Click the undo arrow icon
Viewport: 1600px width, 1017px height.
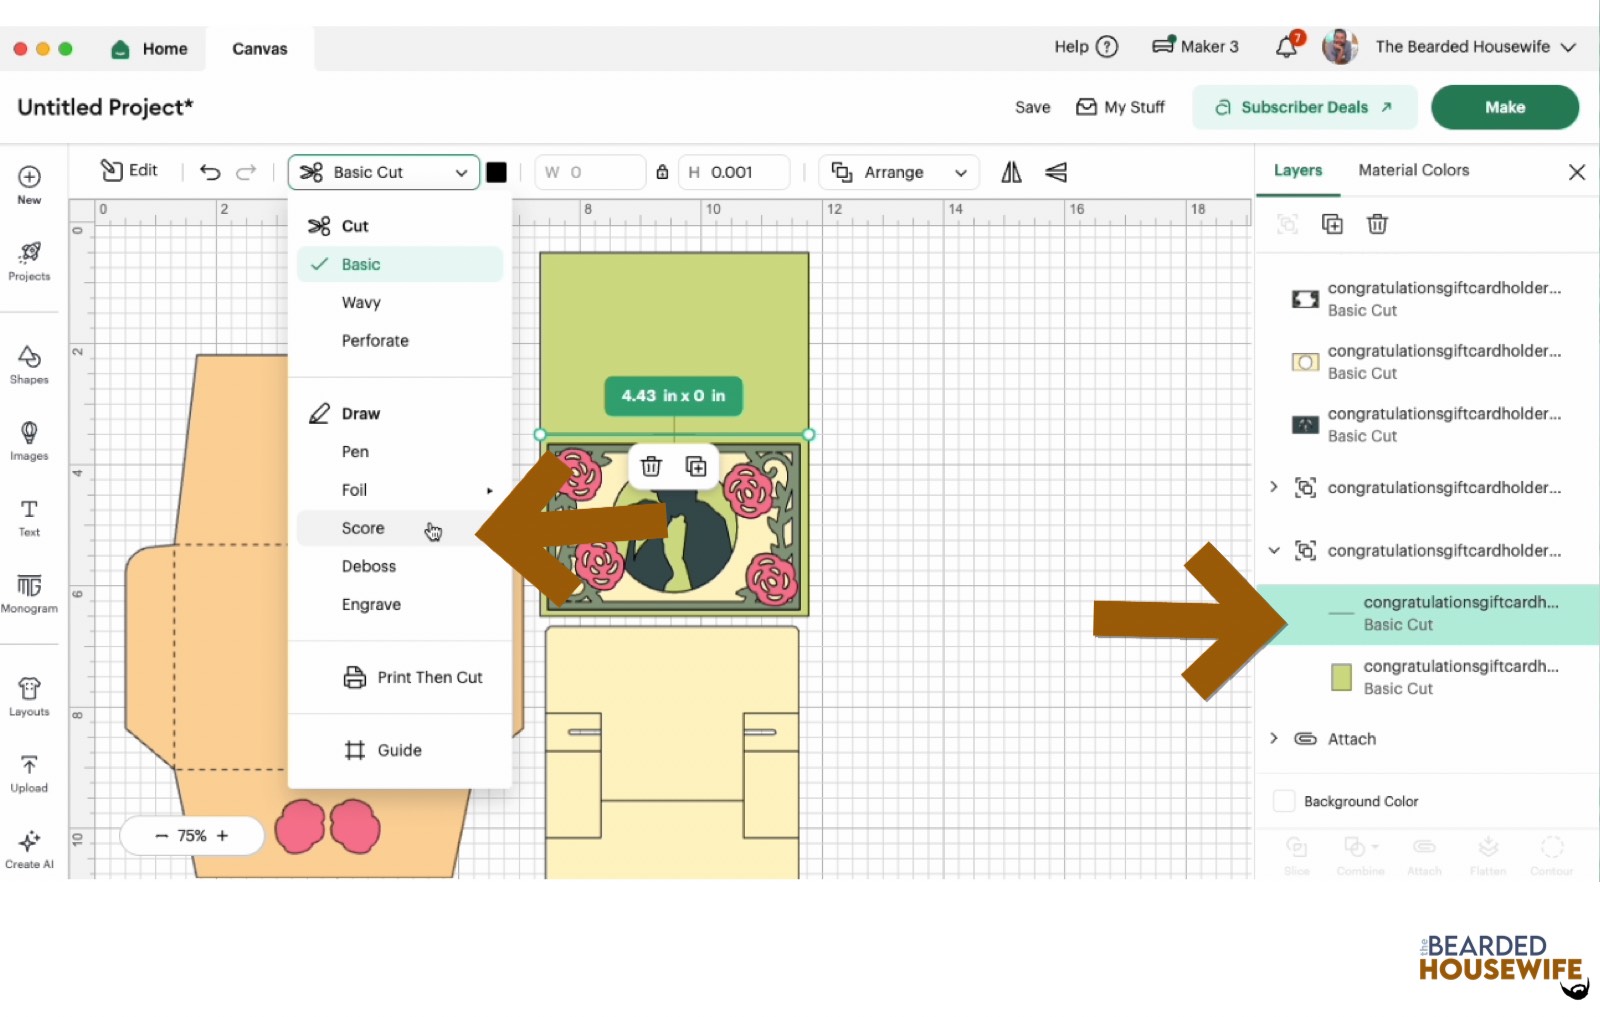(x=210, y=172)
